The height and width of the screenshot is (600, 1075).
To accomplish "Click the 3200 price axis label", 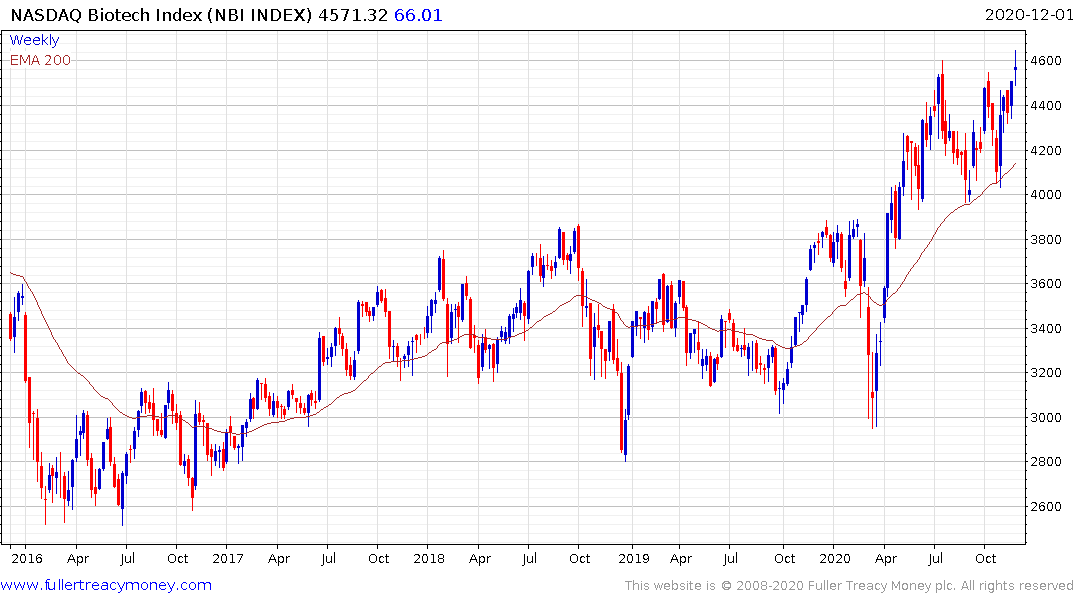I will click(1046, 373).
